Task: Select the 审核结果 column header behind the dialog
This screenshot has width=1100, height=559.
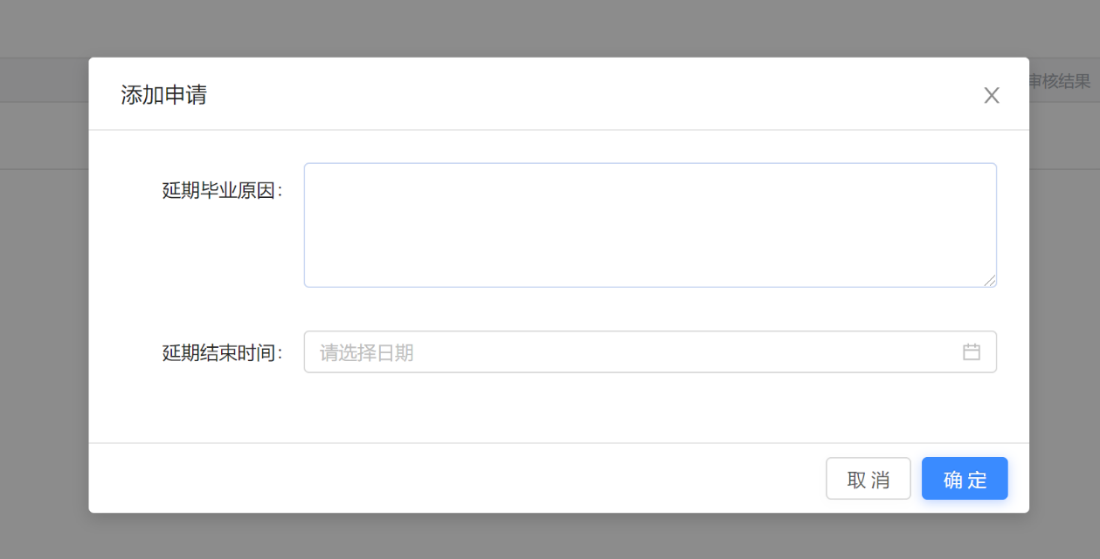Action: coord(1062,81)
